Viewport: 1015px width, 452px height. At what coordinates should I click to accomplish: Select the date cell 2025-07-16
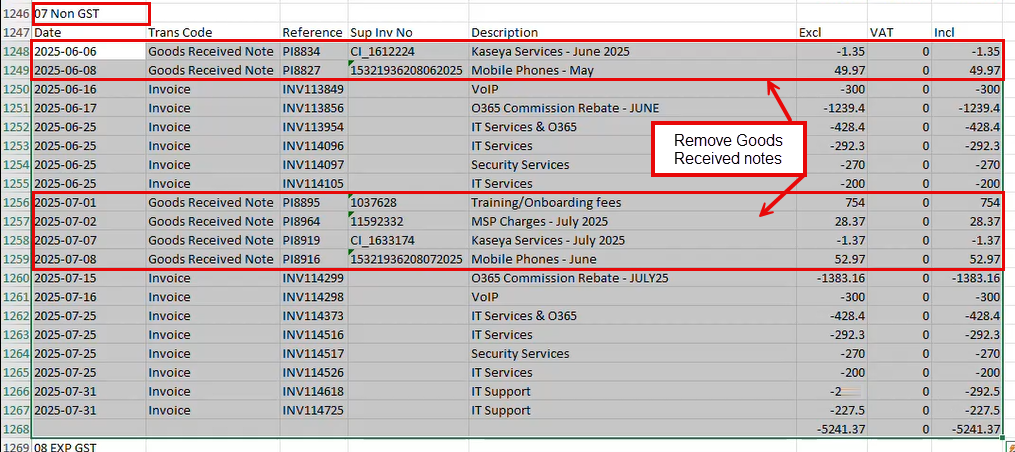[x=65, y=297]
